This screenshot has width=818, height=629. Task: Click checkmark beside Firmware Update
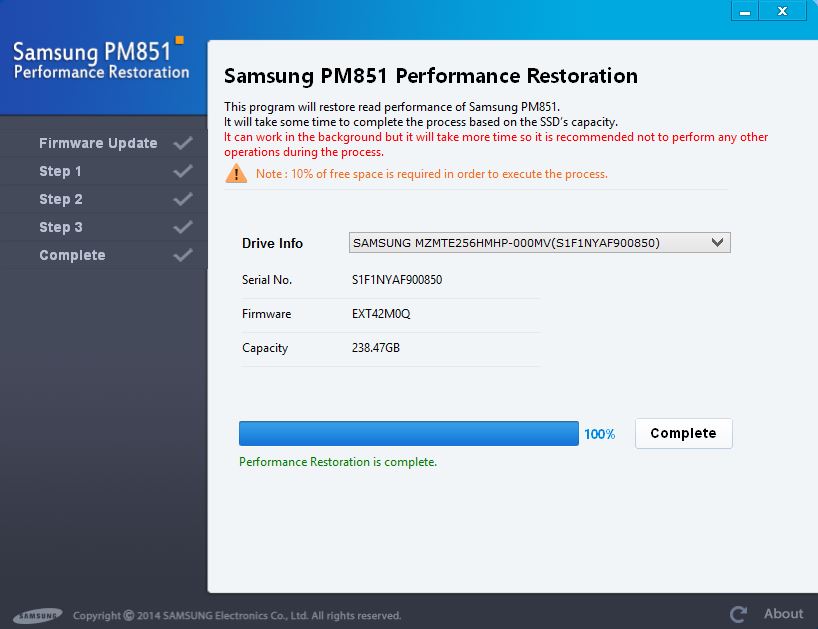(x=183, y=143)
